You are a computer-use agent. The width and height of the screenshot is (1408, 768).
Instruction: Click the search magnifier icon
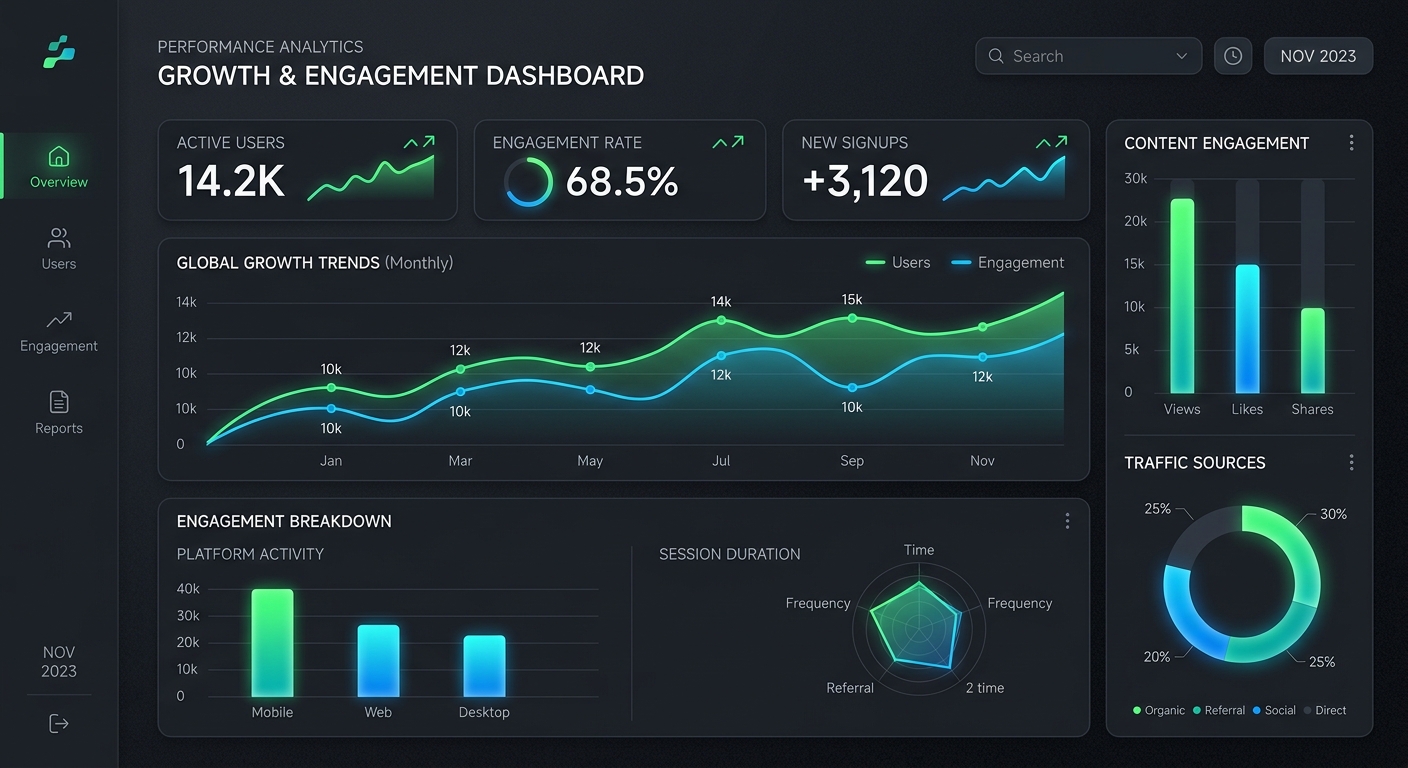click(x=996, y=55)
